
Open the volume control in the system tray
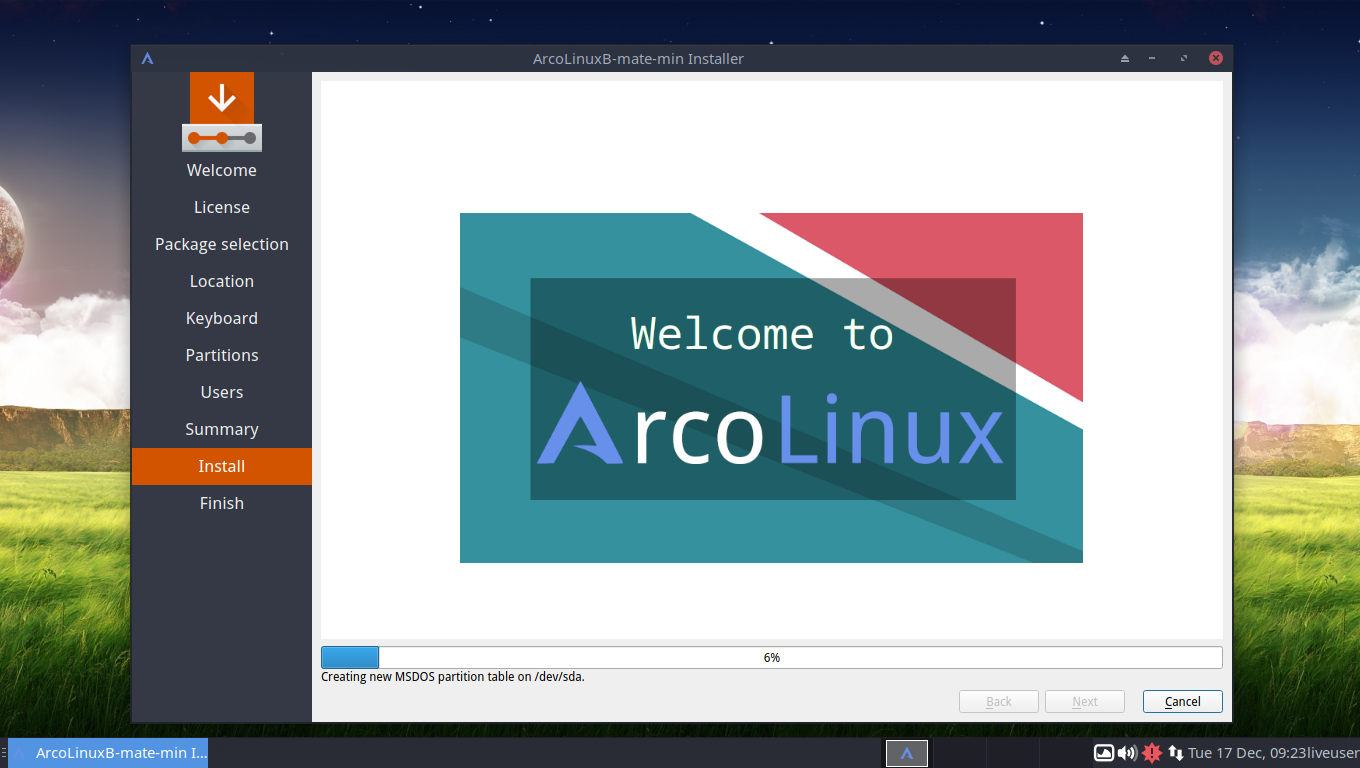click(1127, 753)
